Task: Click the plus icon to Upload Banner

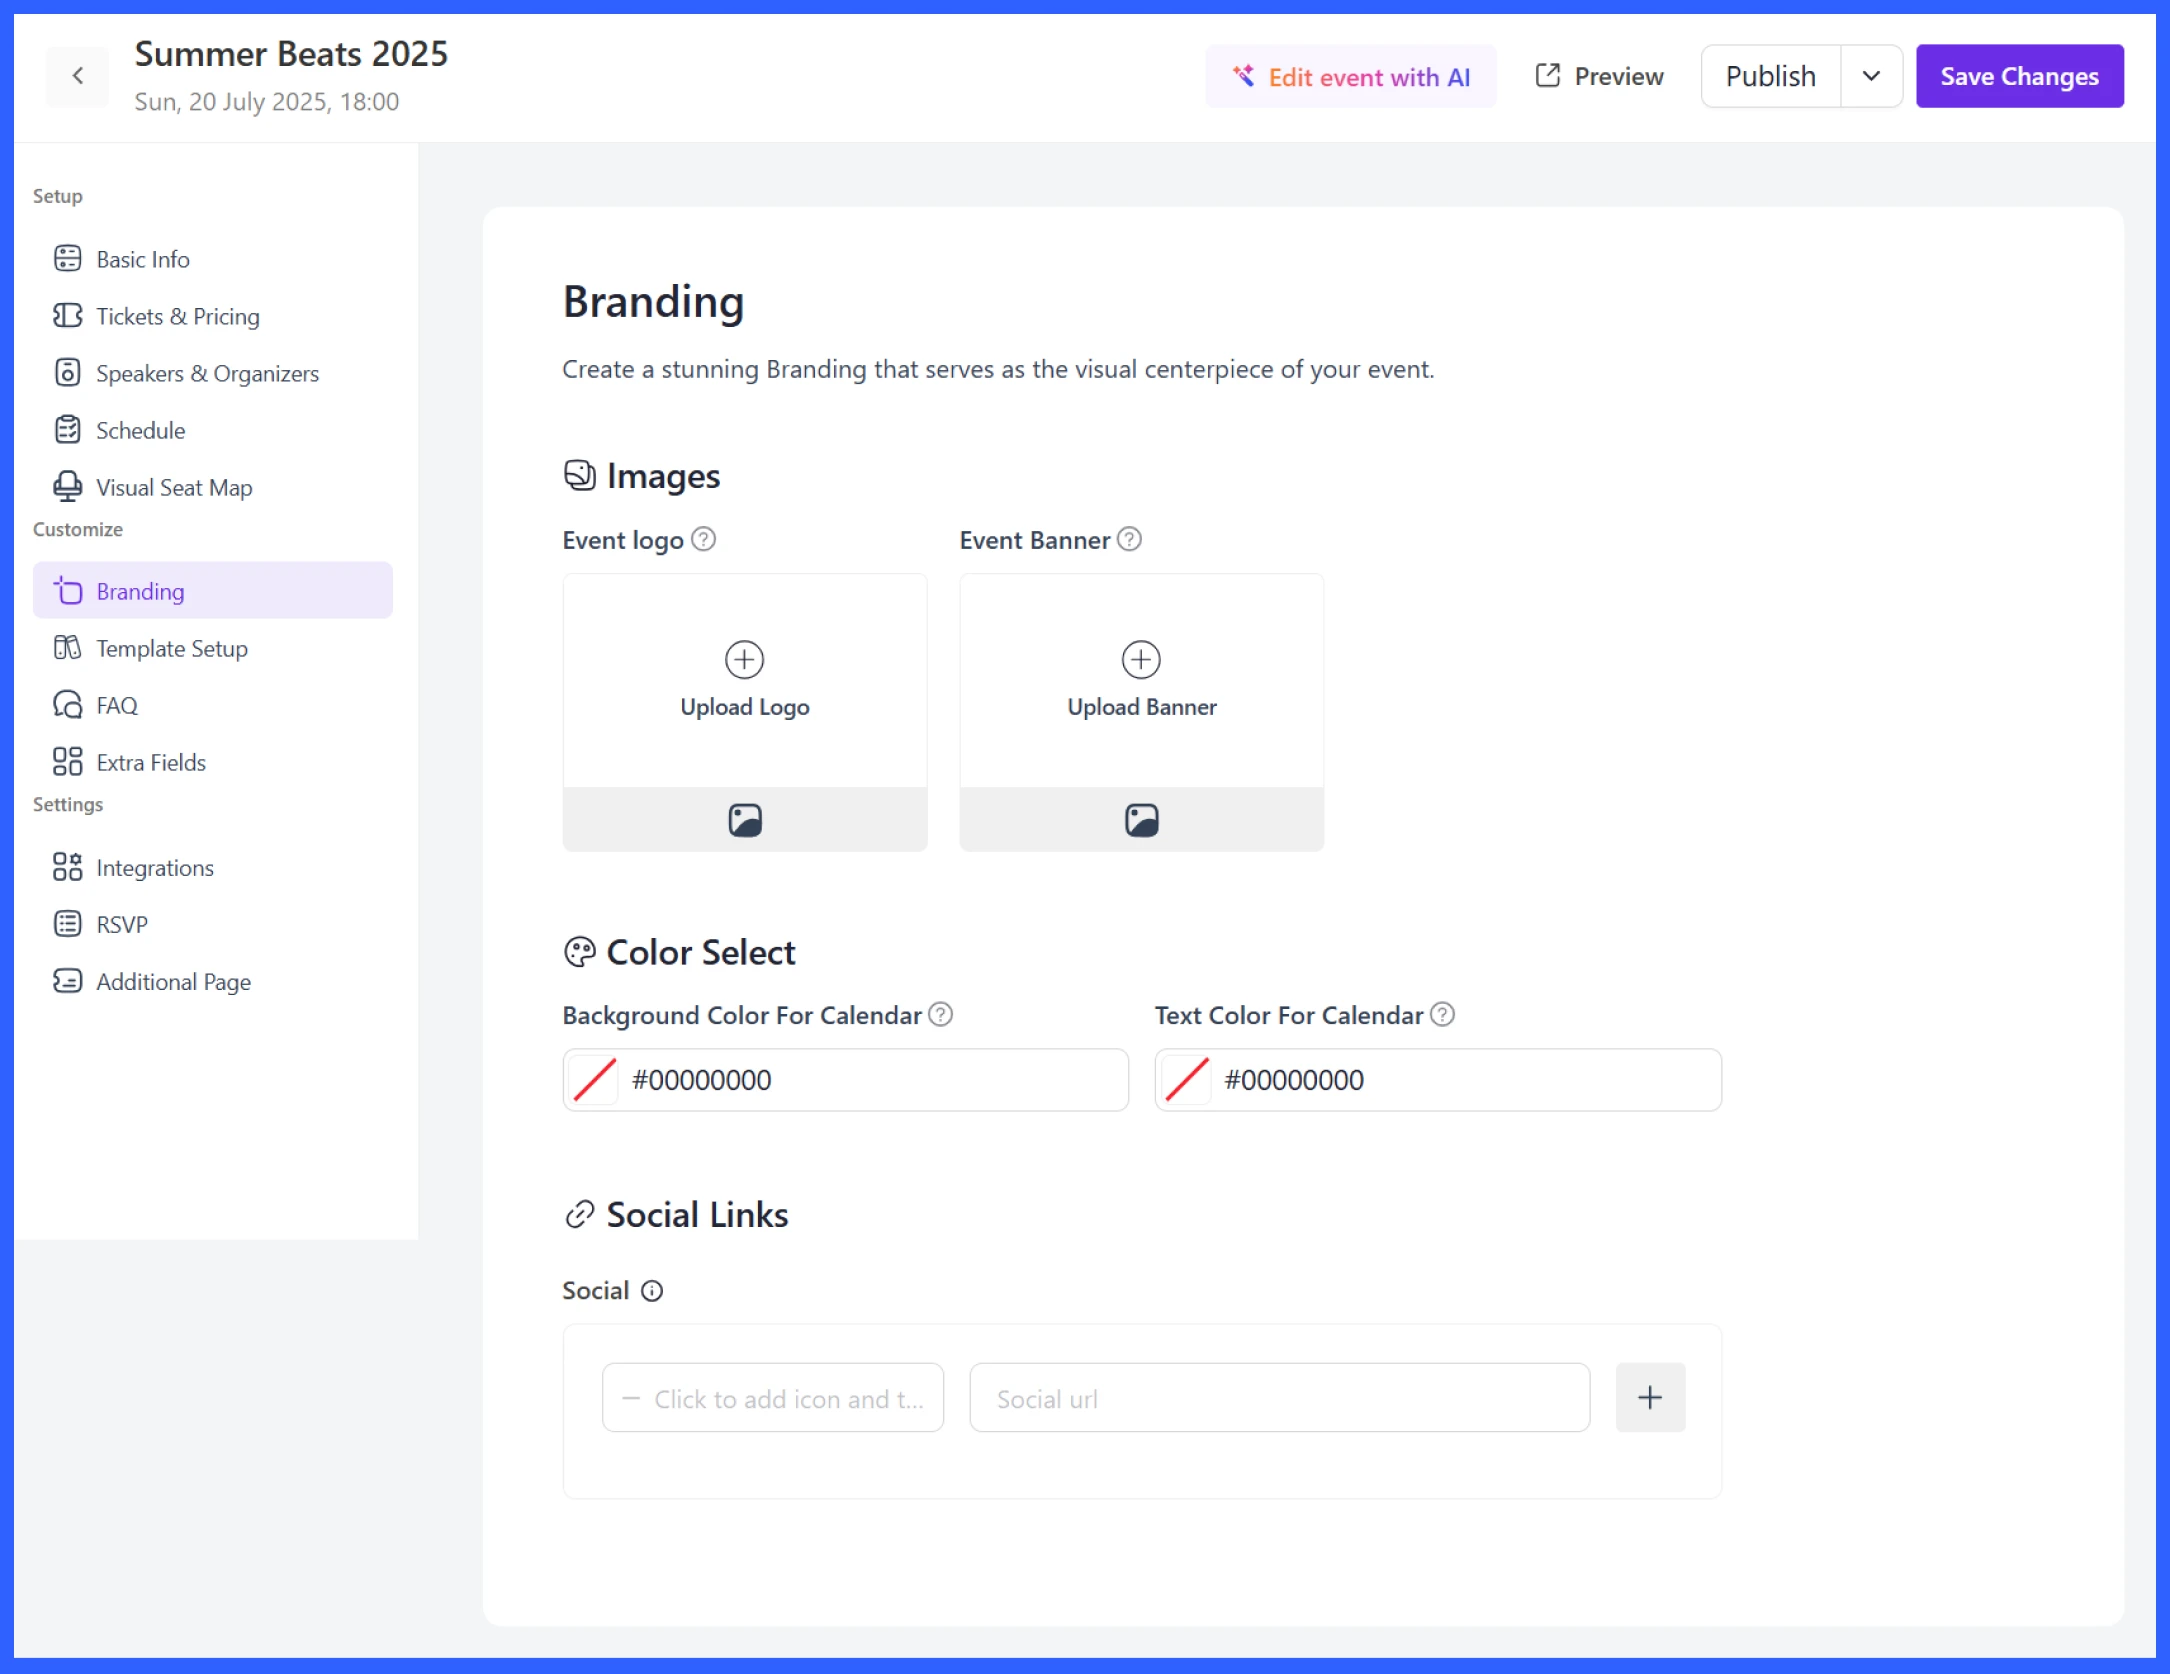Action: tap(1141, 660)
